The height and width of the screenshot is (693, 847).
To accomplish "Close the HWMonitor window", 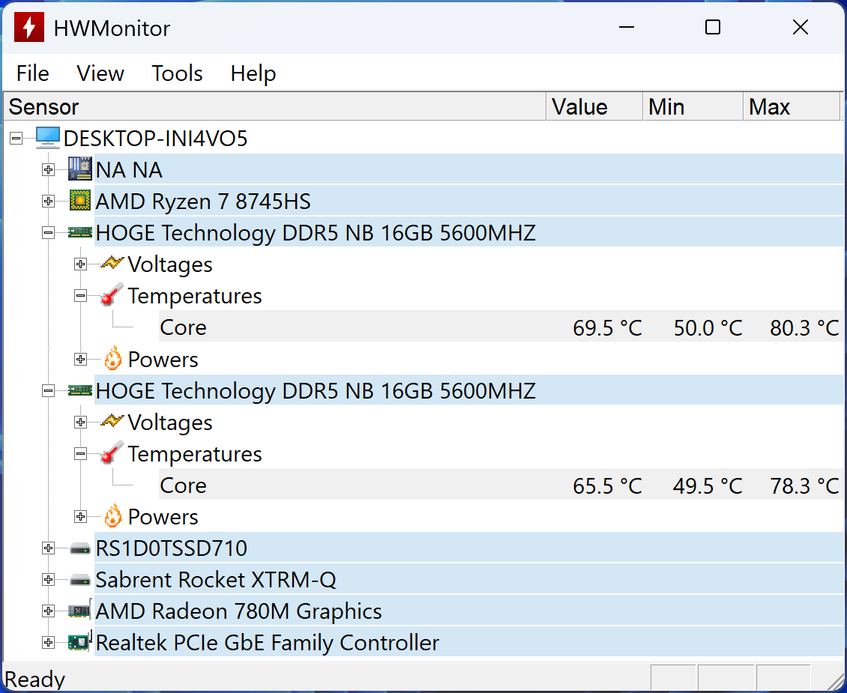I will click(801, 27).
